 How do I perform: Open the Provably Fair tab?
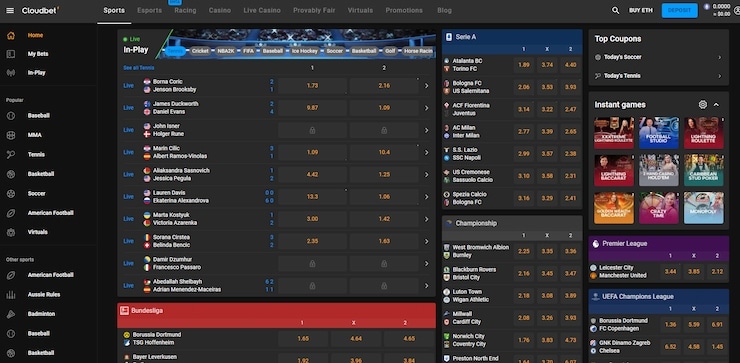(x=314, y=10)
